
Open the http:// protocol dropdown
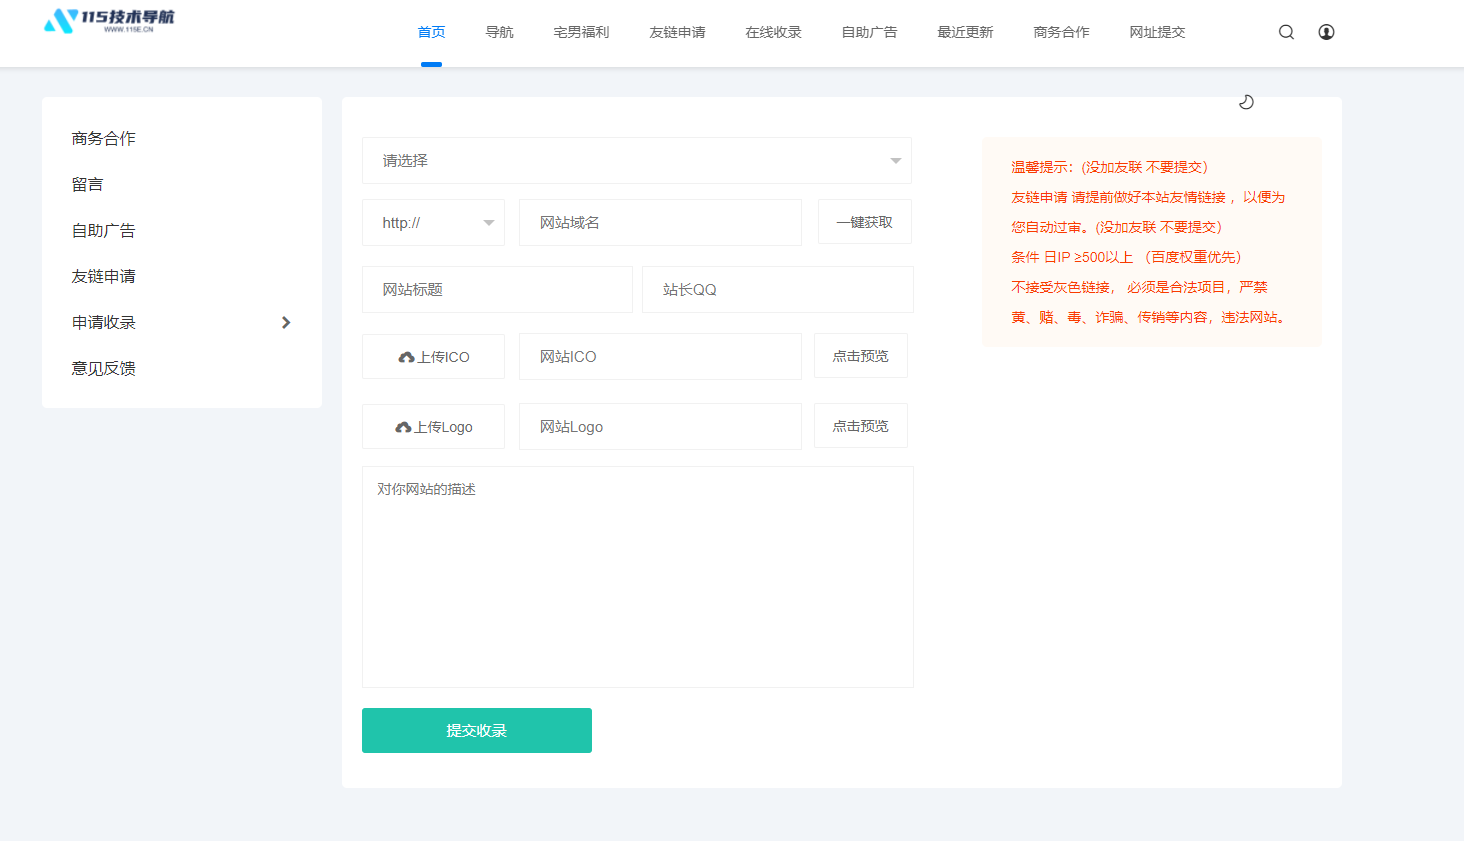[x=433, y=223]
